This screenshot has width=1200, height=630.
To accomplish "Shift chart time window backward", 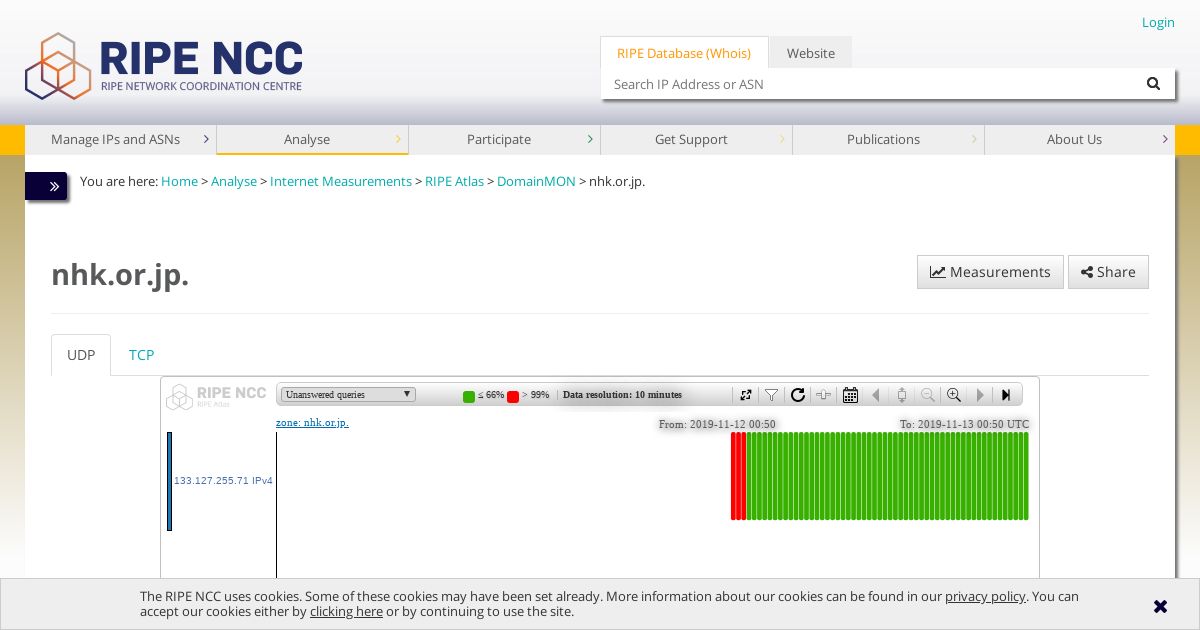I will coord(876,395).
